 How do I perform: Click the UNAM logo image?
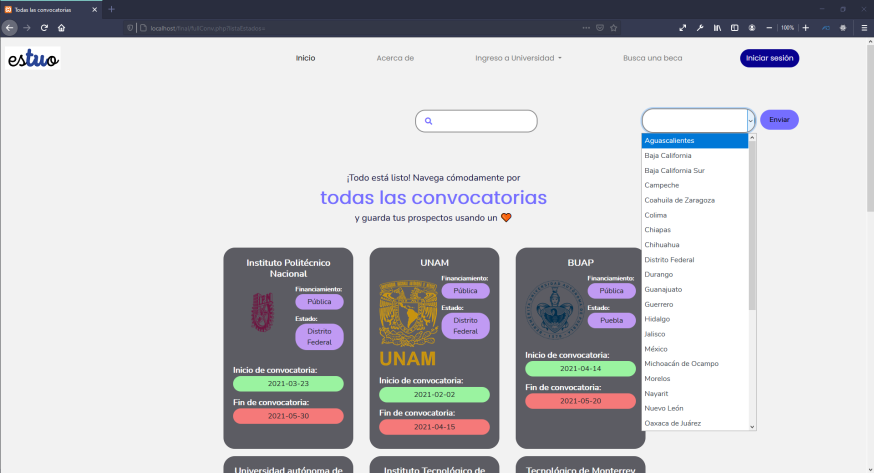408,324
